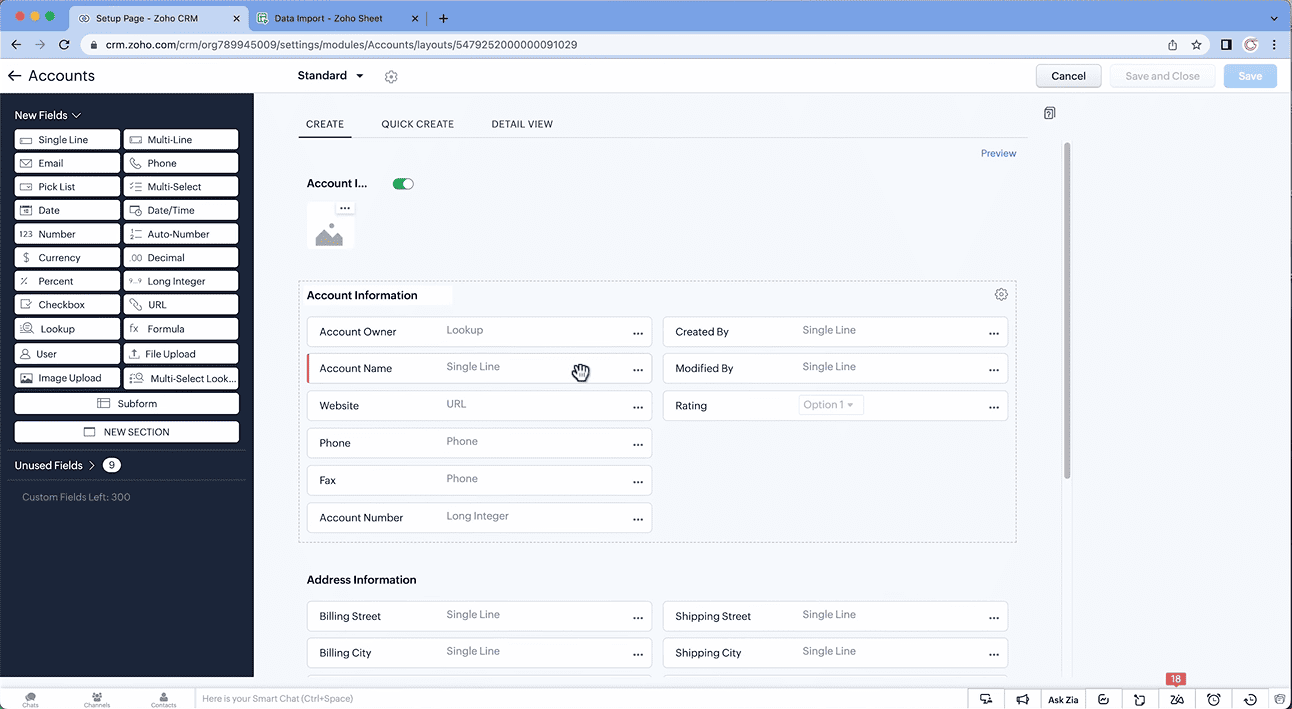Screen dimensions: 1292x709
Task: Switch to the Quick Create tab
Action: pyautogui.click(x=417, y=124)
